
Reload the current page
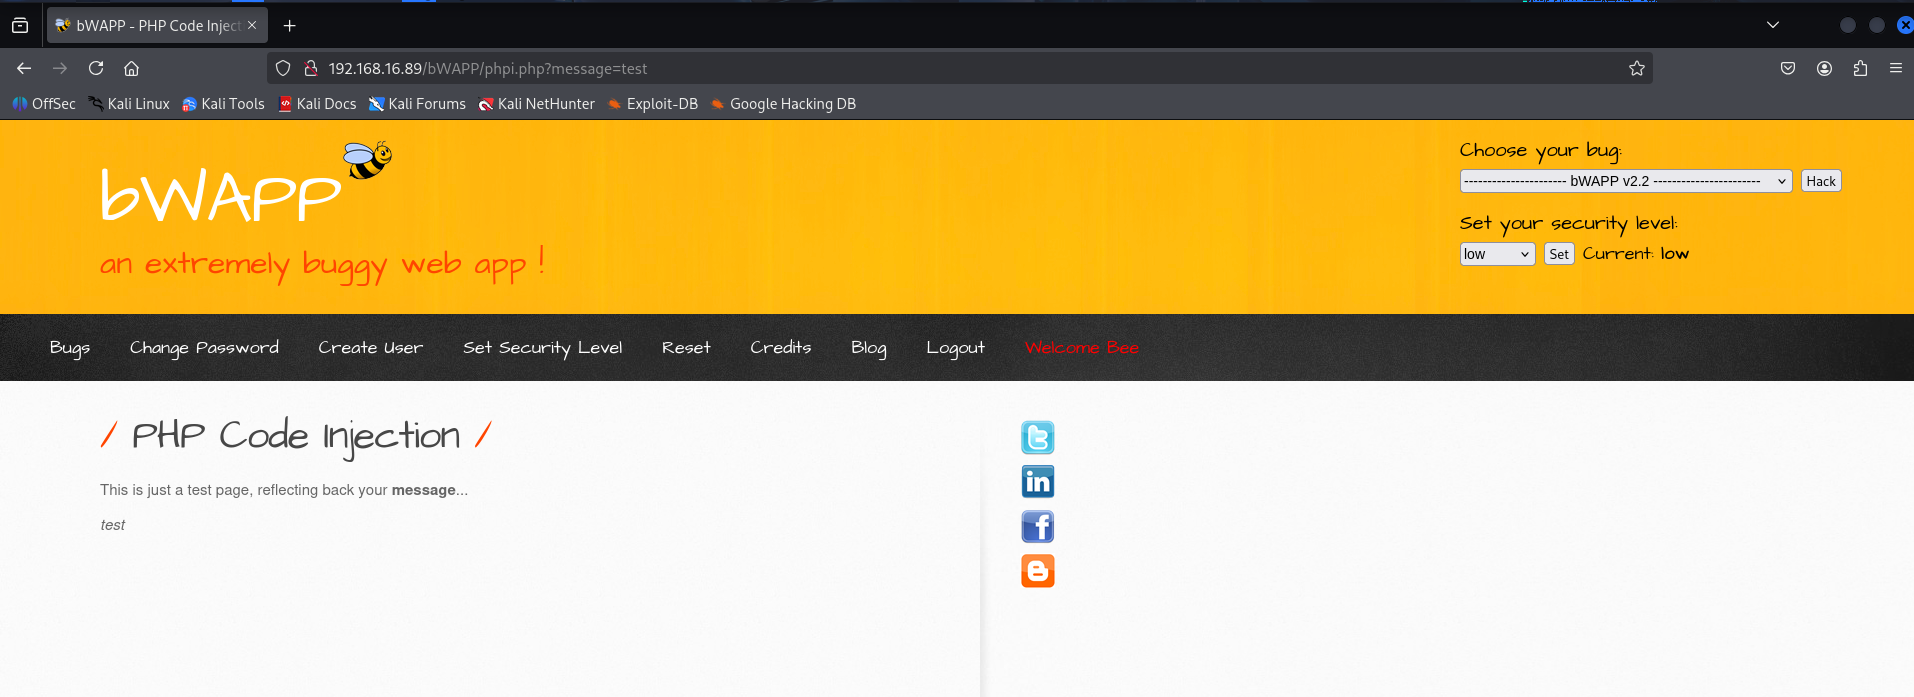(x=96, y=68)
